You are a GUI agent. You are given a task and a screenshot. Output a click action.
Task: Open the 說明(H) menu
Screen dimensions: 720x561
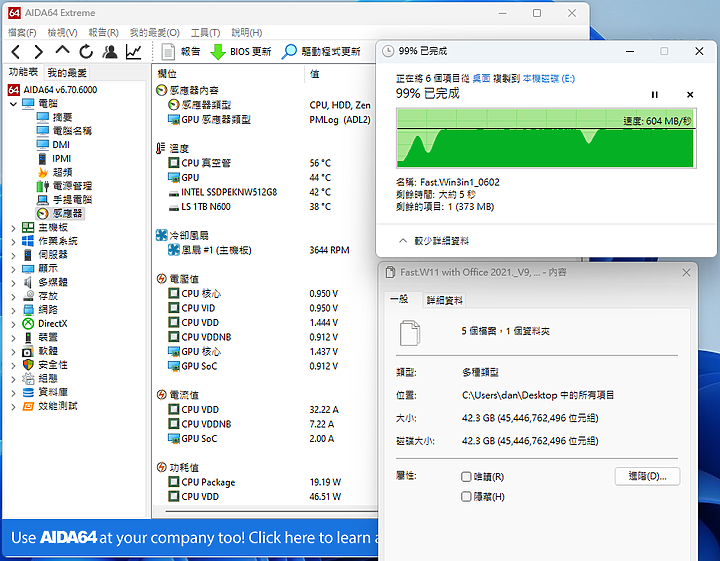(x=247, y=33)
